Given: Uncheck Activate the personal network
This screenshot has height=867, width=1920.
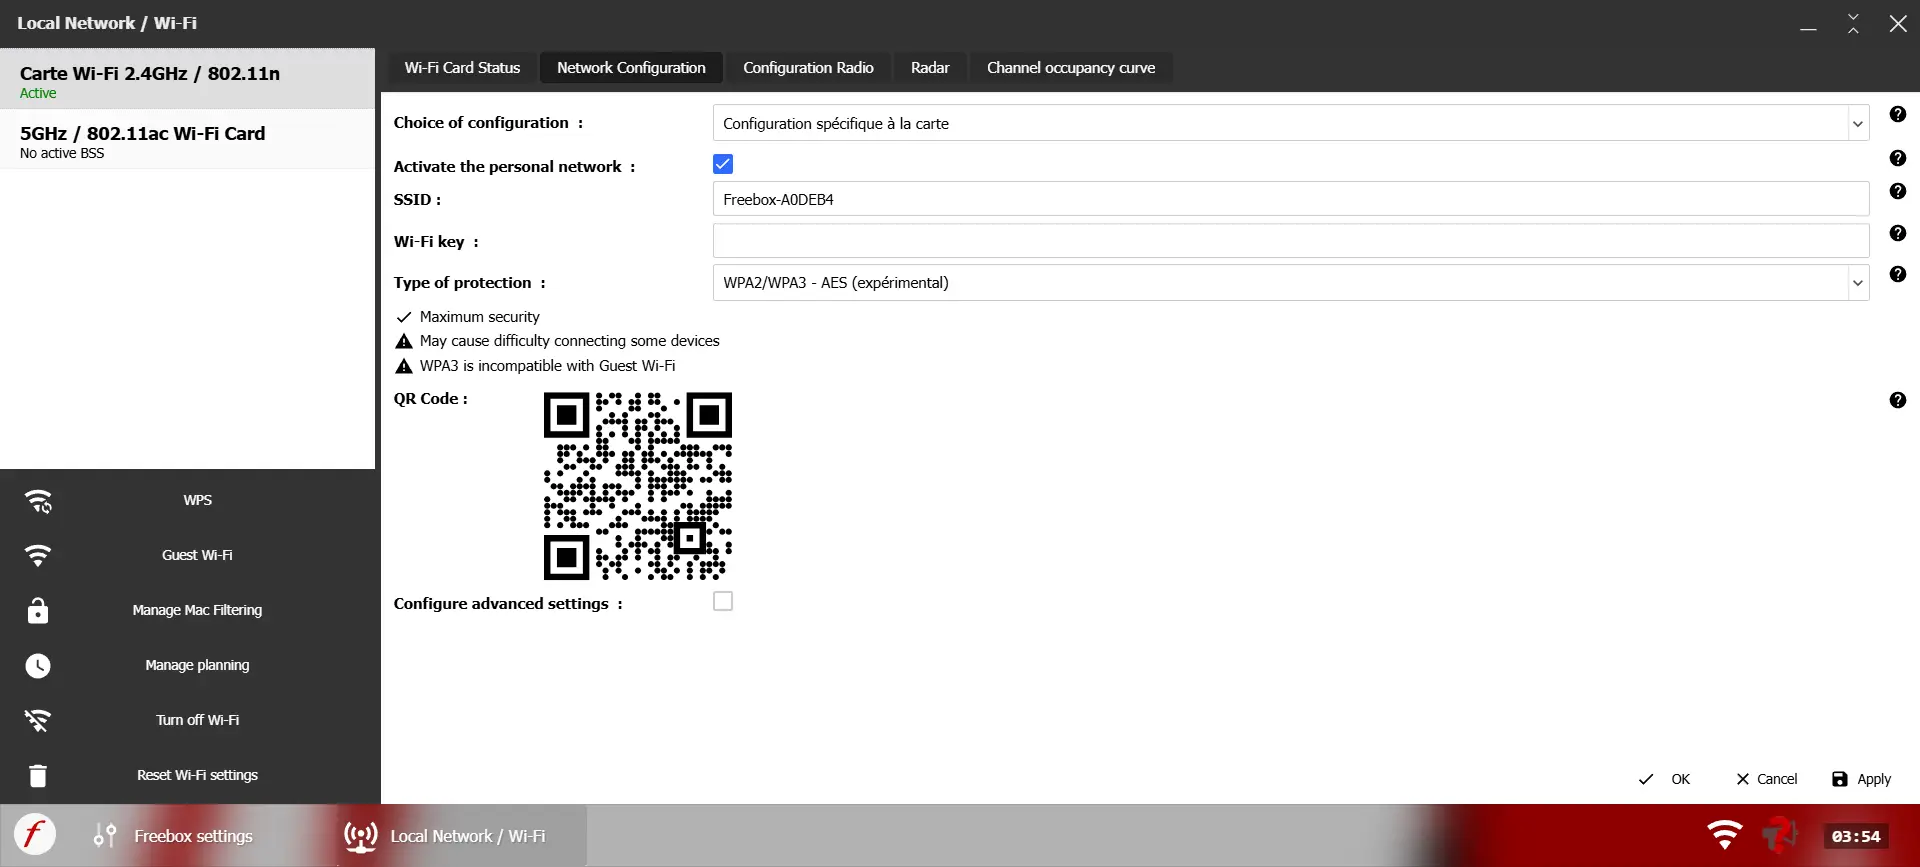Looking at the screenshot, I should tap(723, 164).
